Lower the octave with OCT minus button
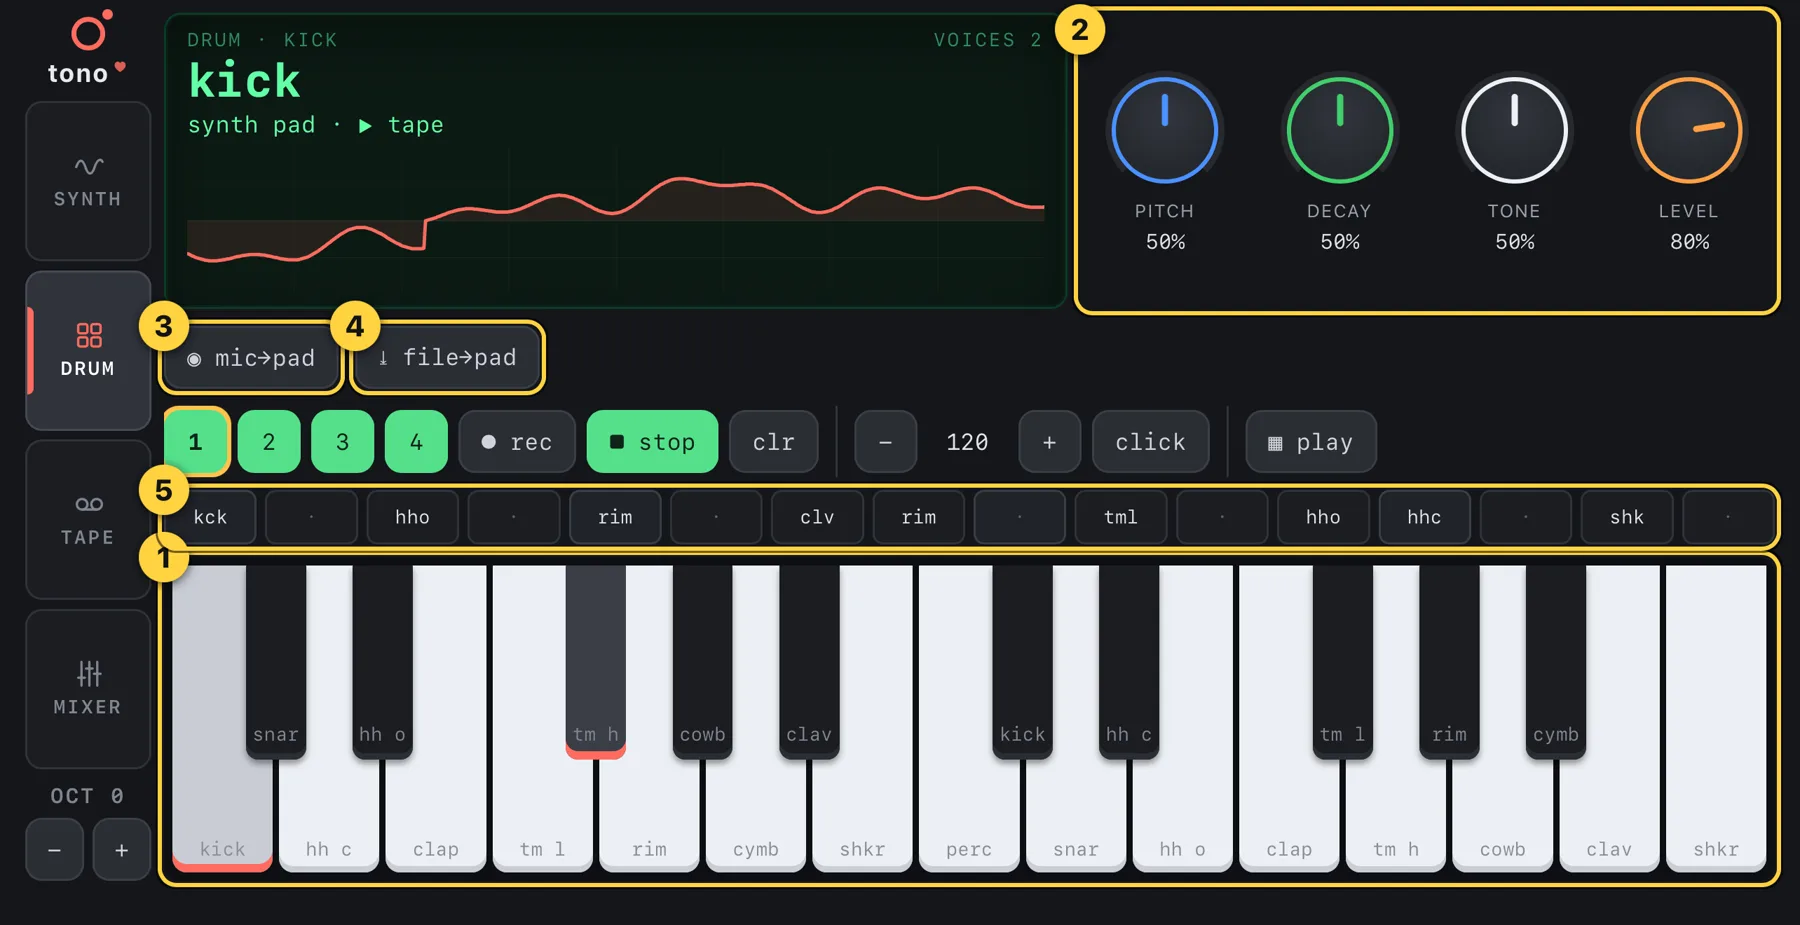Screen dimensions: 1800x925 click(x=54, y=850)
